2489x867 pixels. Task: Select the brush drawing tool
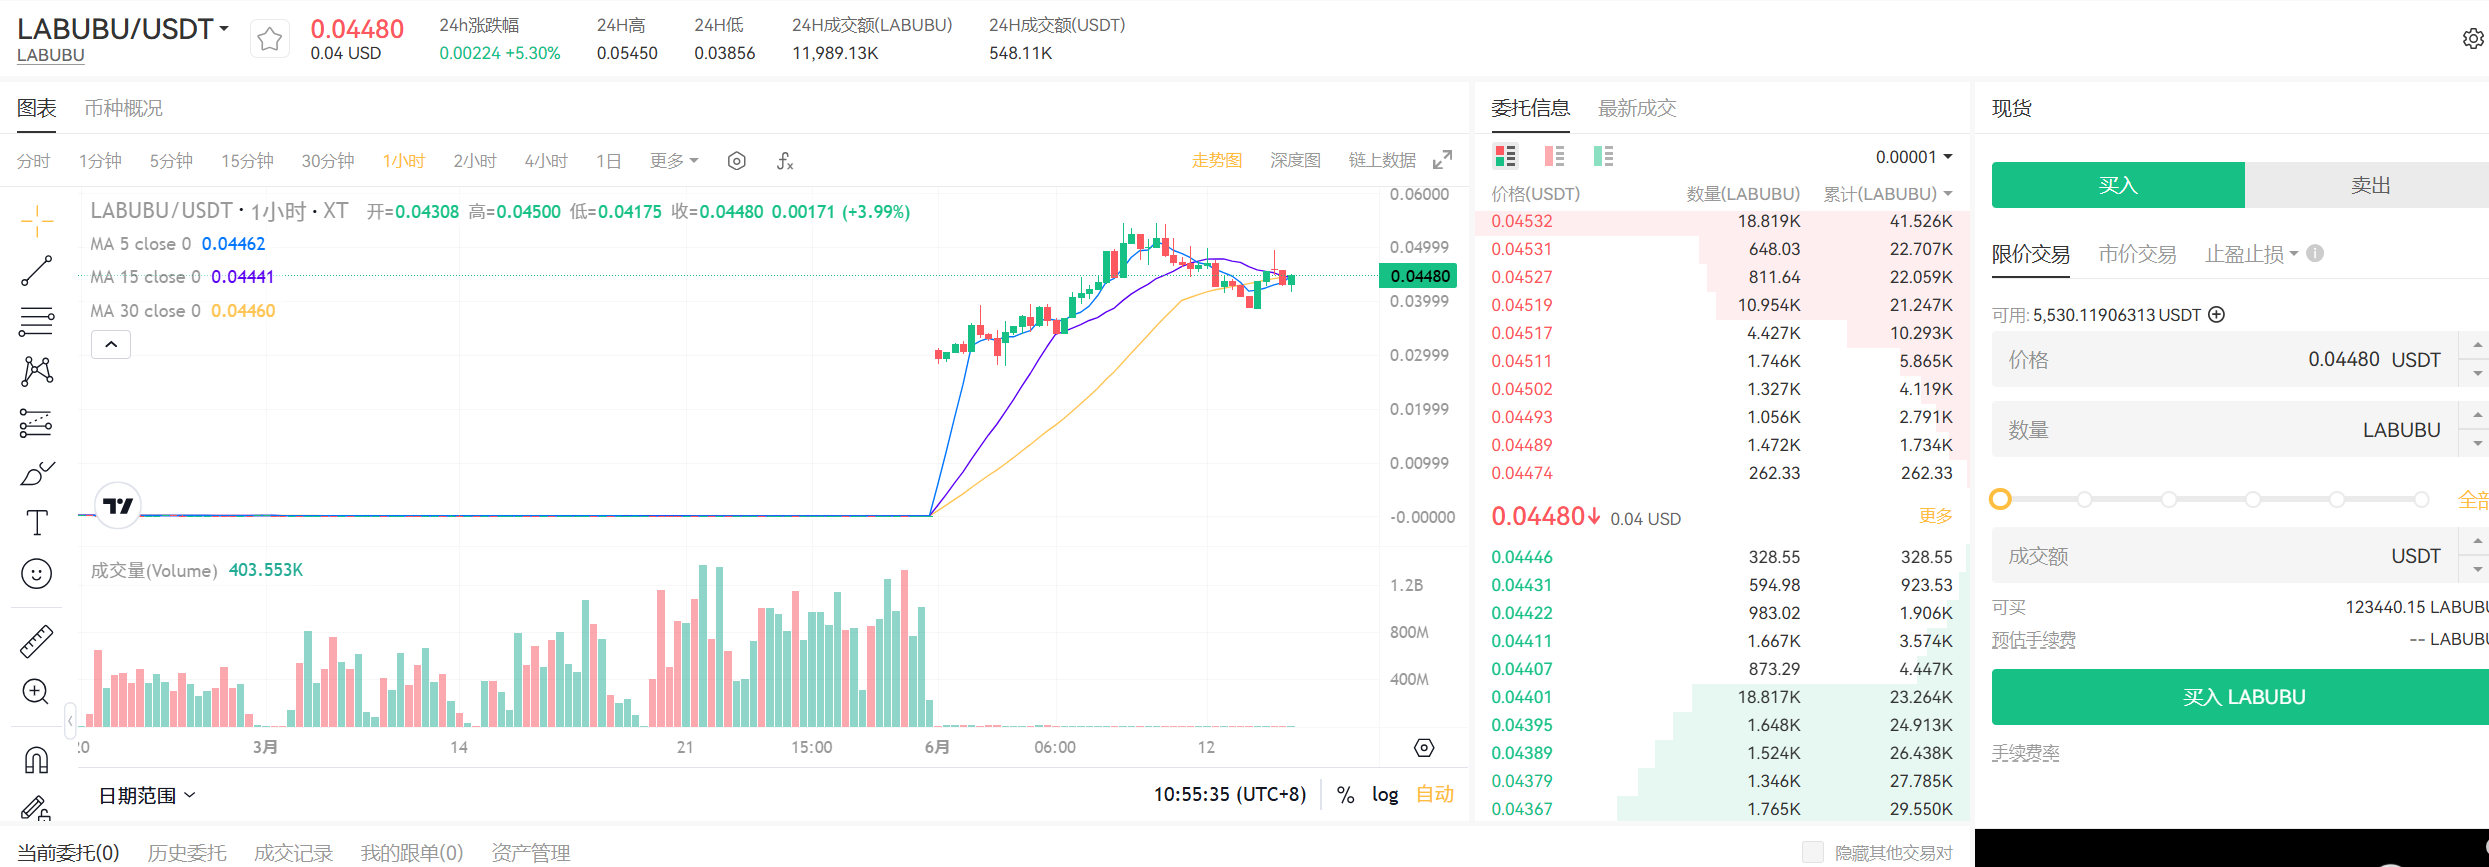tap(37, 472)
